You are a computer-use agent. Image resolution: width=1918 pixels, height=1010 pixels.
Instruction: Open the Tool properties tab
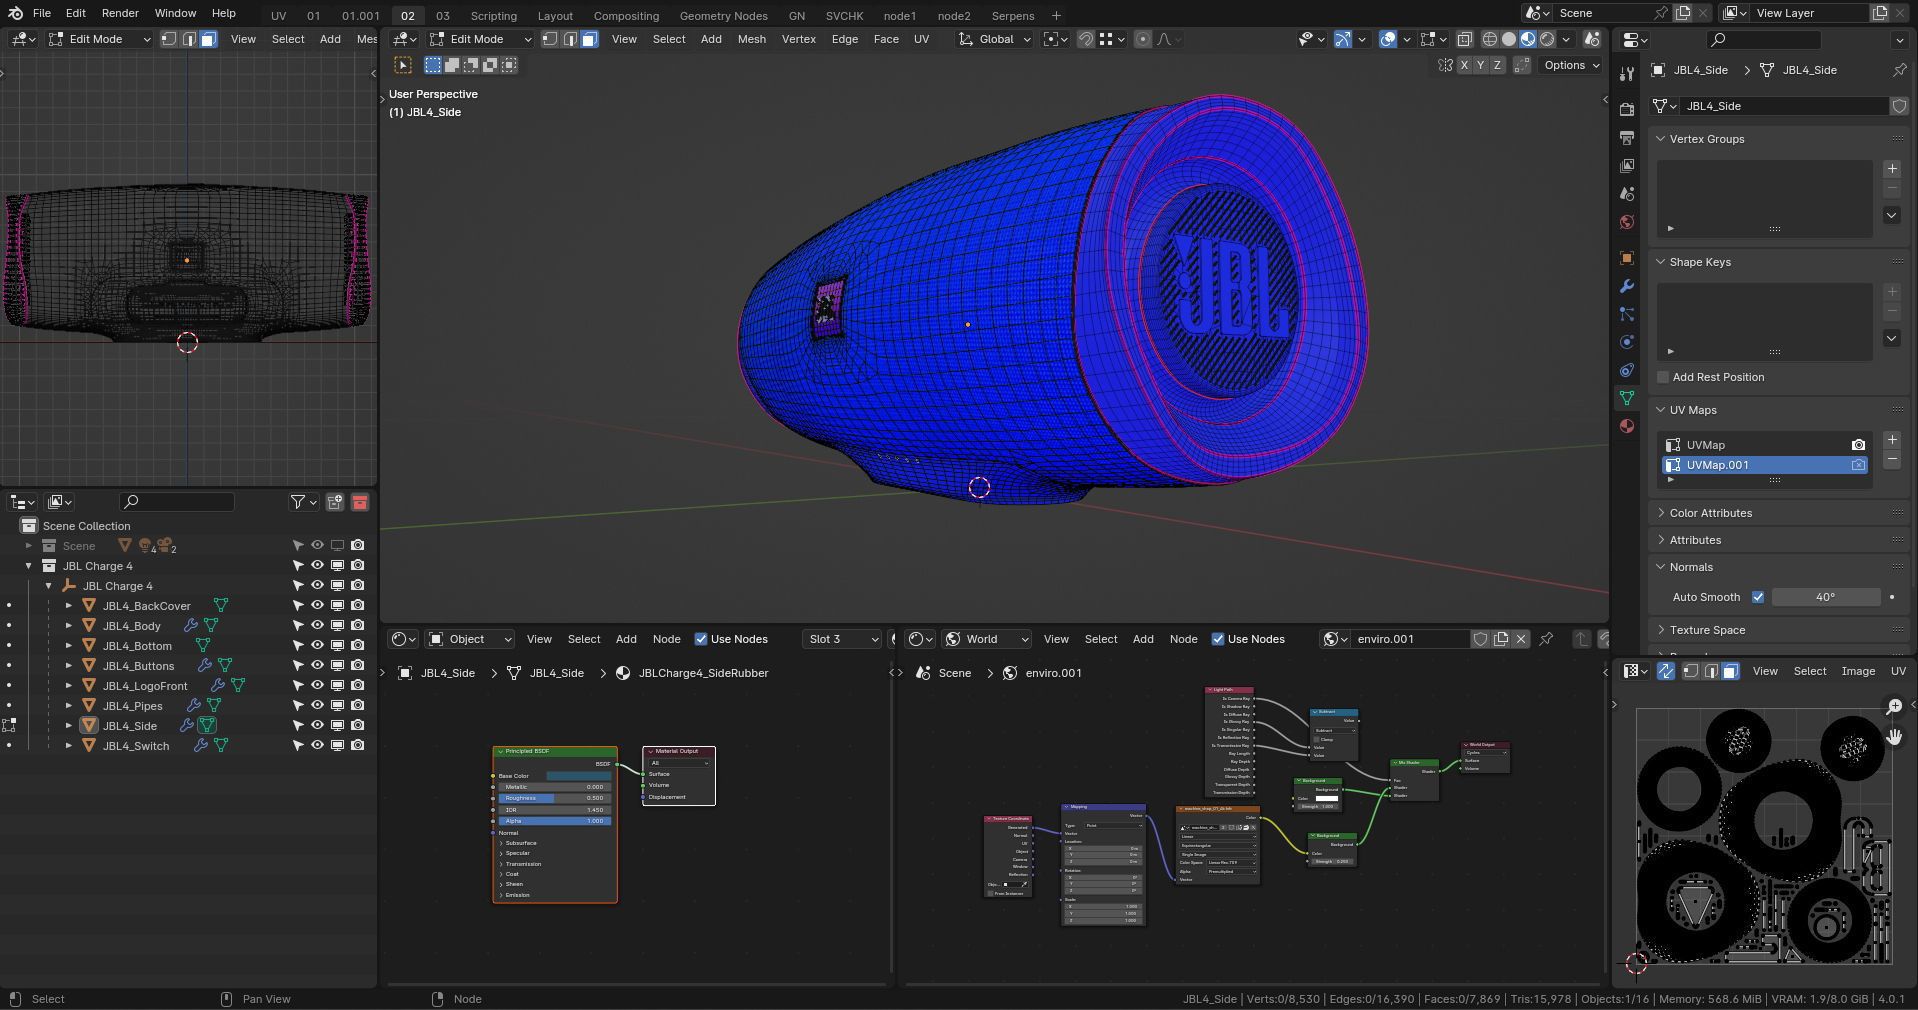point(1627,73)
